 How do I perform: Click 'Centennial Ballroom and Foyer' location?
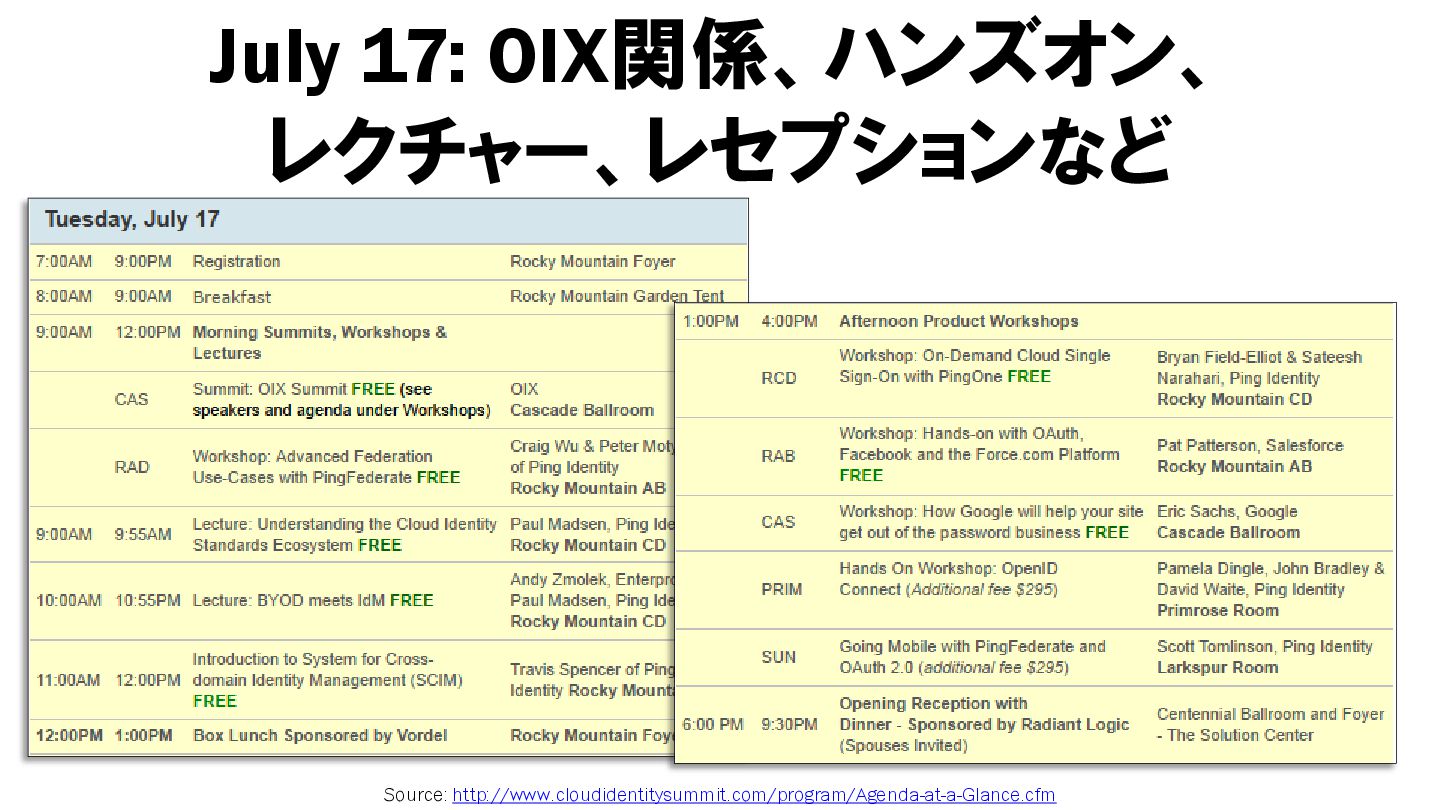pyautogui.click(x=1271, y=715)
